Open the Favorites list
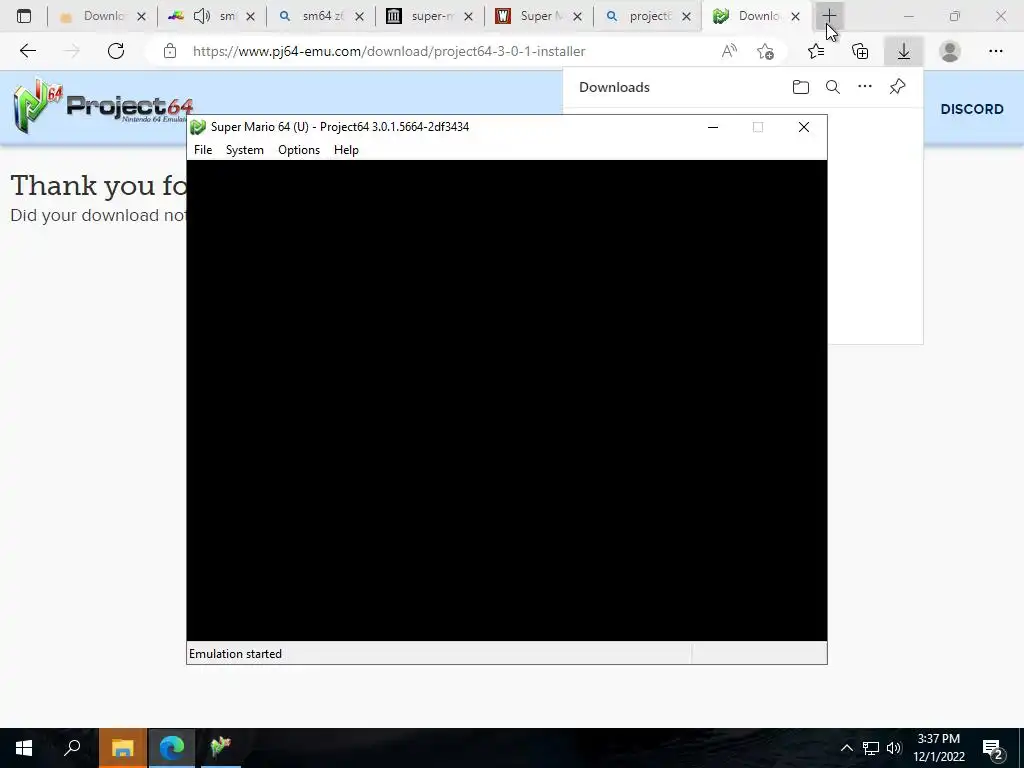Screen dimensions: 1024x768 816,51
